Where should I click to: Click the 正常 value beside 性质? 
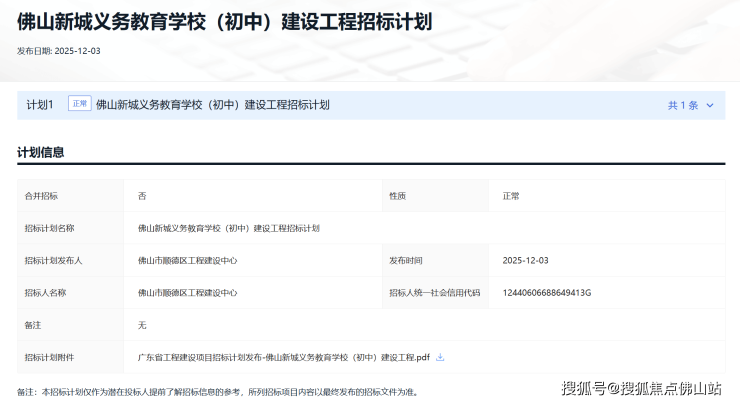pos(511,196)
